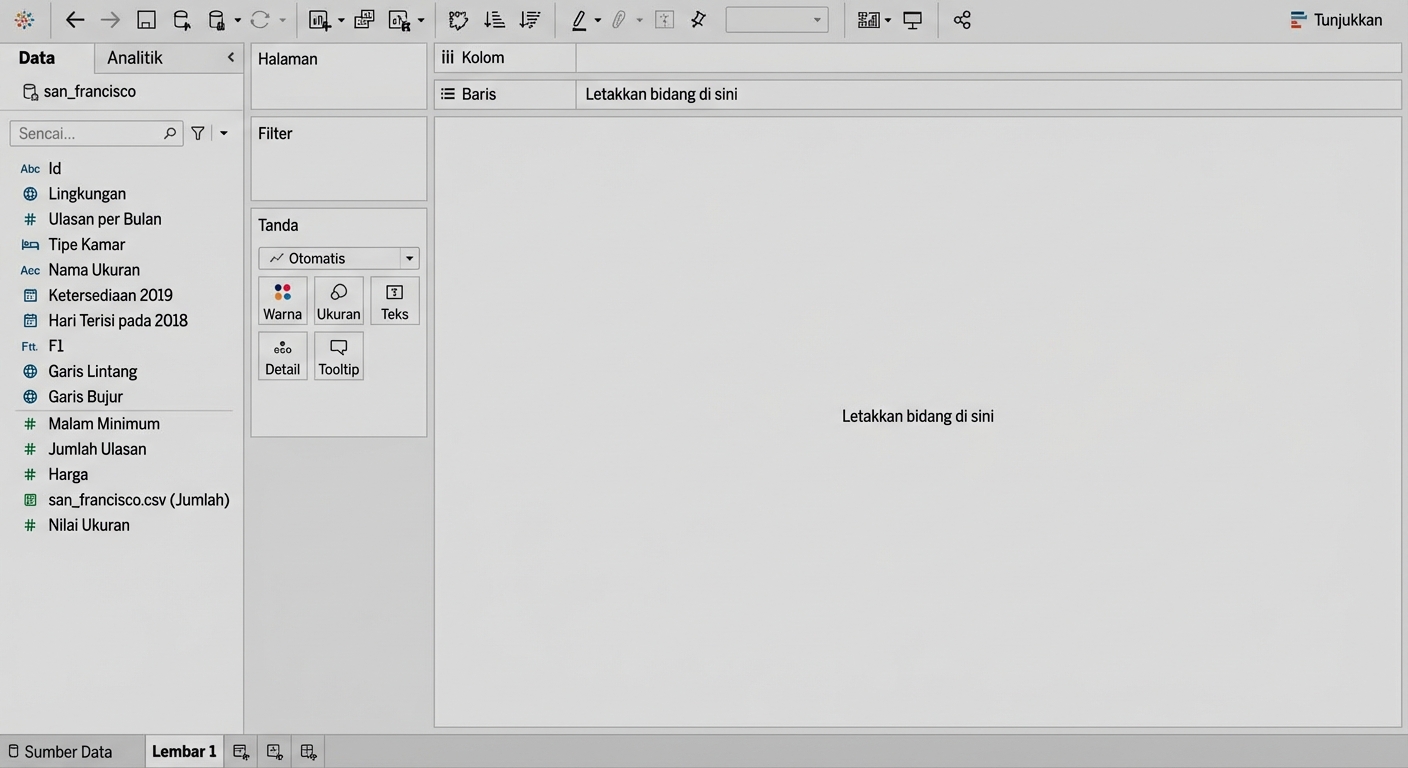
Task: Collapse the side pane with chevron
Action: click(x=231, y=58)
